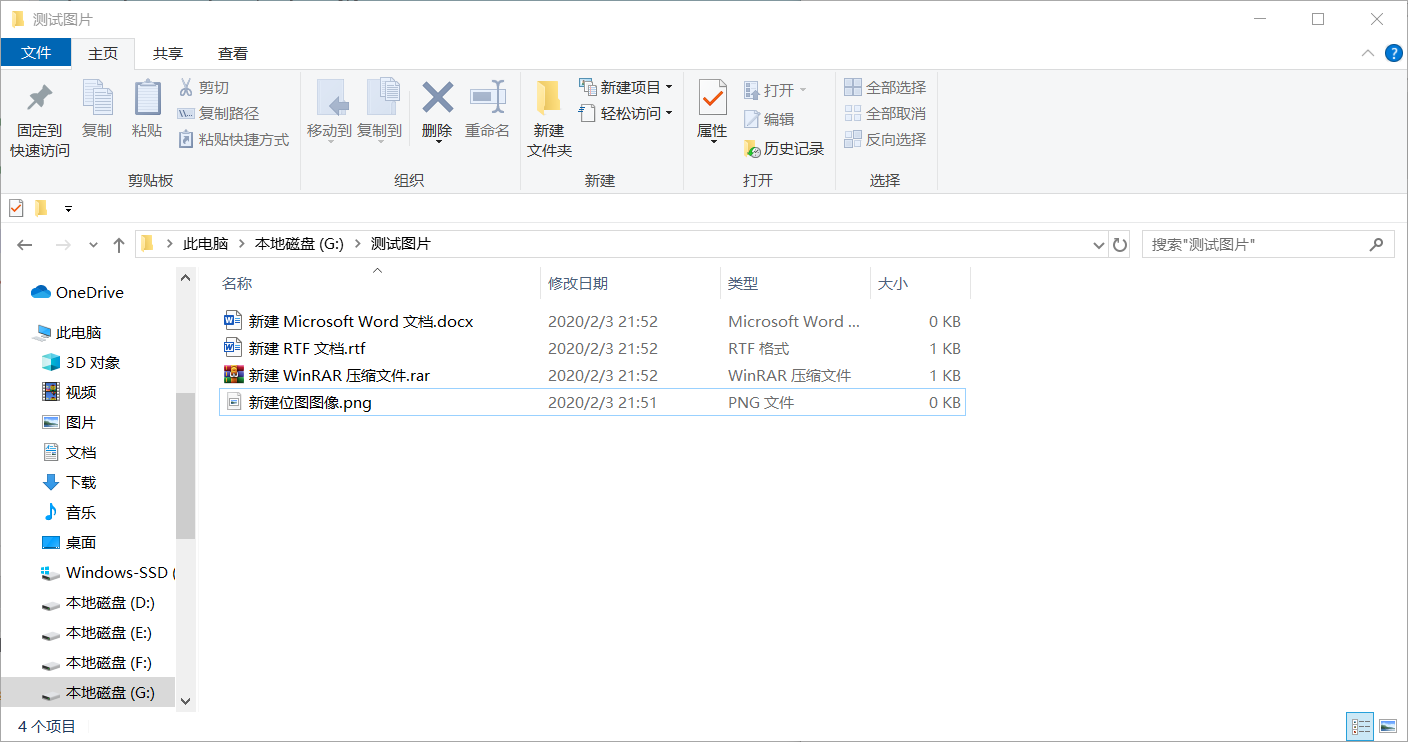This screenshot has width=1408, height=742.
Task: Click 复制路径 in the clipboard group
Action: pyautogui.click(x=218, y=114)
